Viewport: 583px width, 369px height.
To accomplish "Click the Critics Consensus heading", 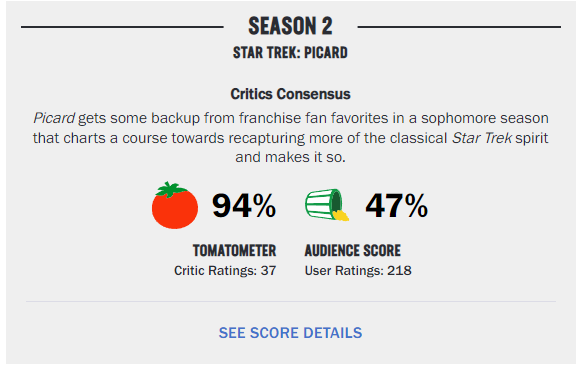I will click(x=290, y=94).
